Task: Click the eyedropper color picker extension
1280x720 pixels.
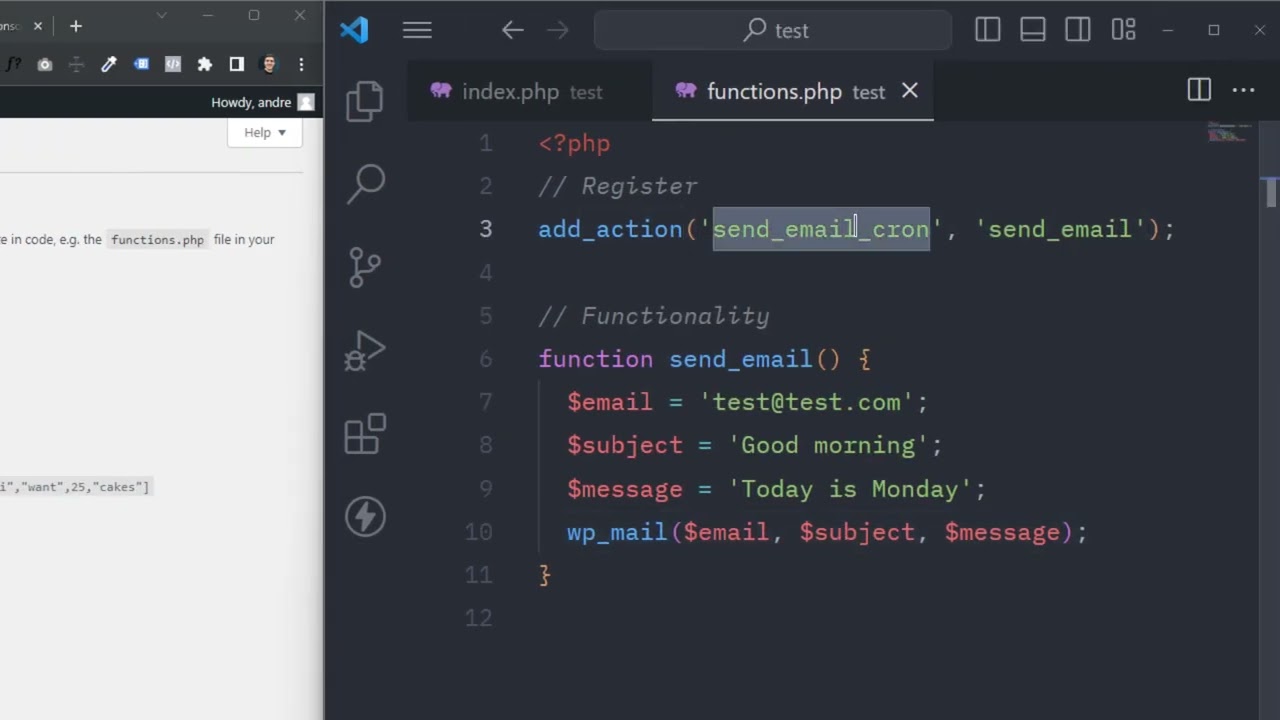Action: pos(108,64)
